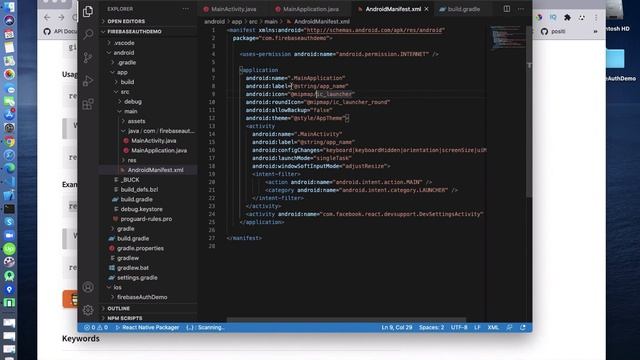Screen dimensions: 640x360
Task: Change encoding via UTF-8 status item
Action: tap(459, 327)
